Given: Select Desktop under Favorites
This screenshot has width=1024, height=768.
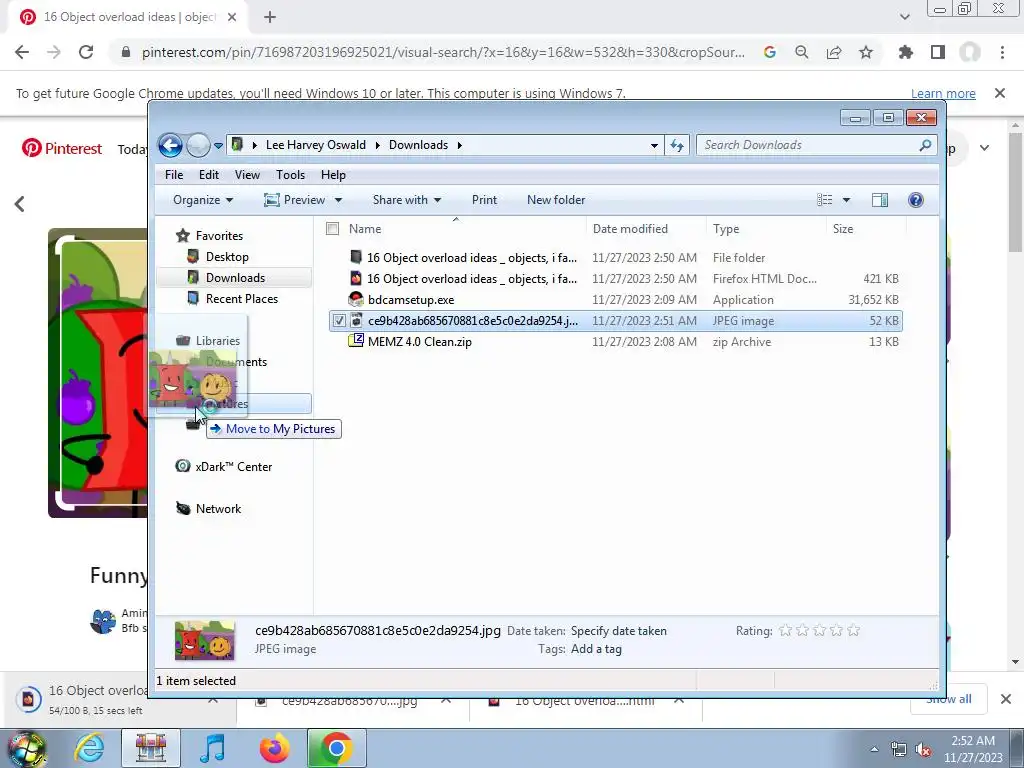Looking at the screenshot, I should (227, 257).
